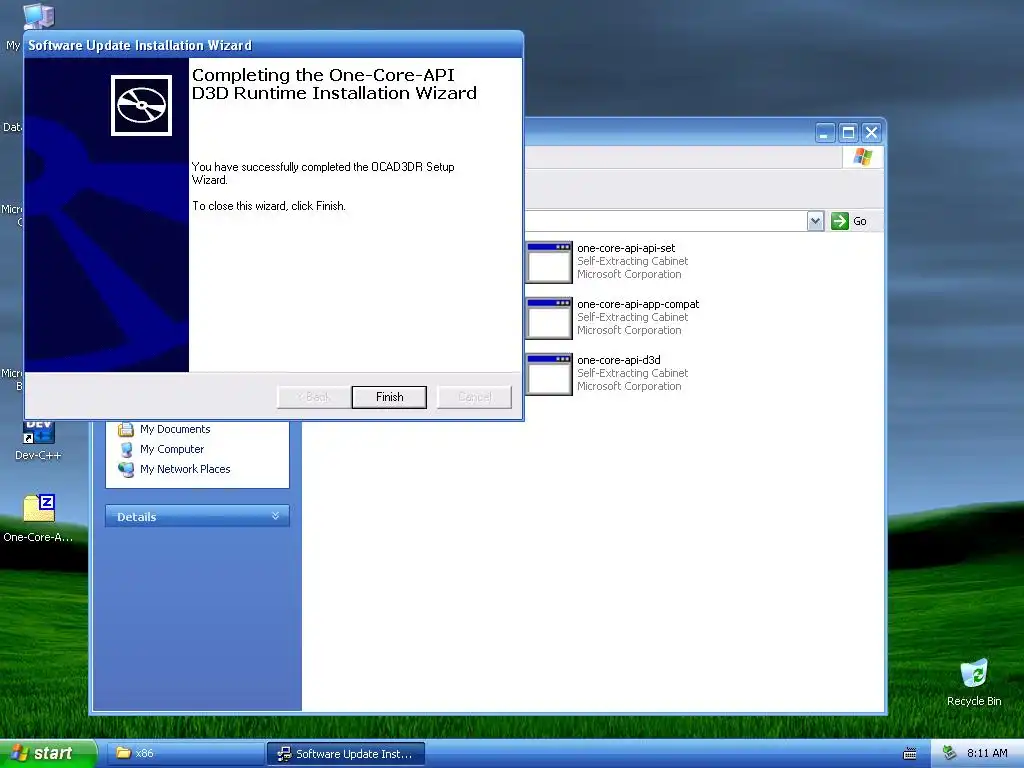Click the My Computer desktop icon
This screenshot has width=1024, height=768.
38,16
